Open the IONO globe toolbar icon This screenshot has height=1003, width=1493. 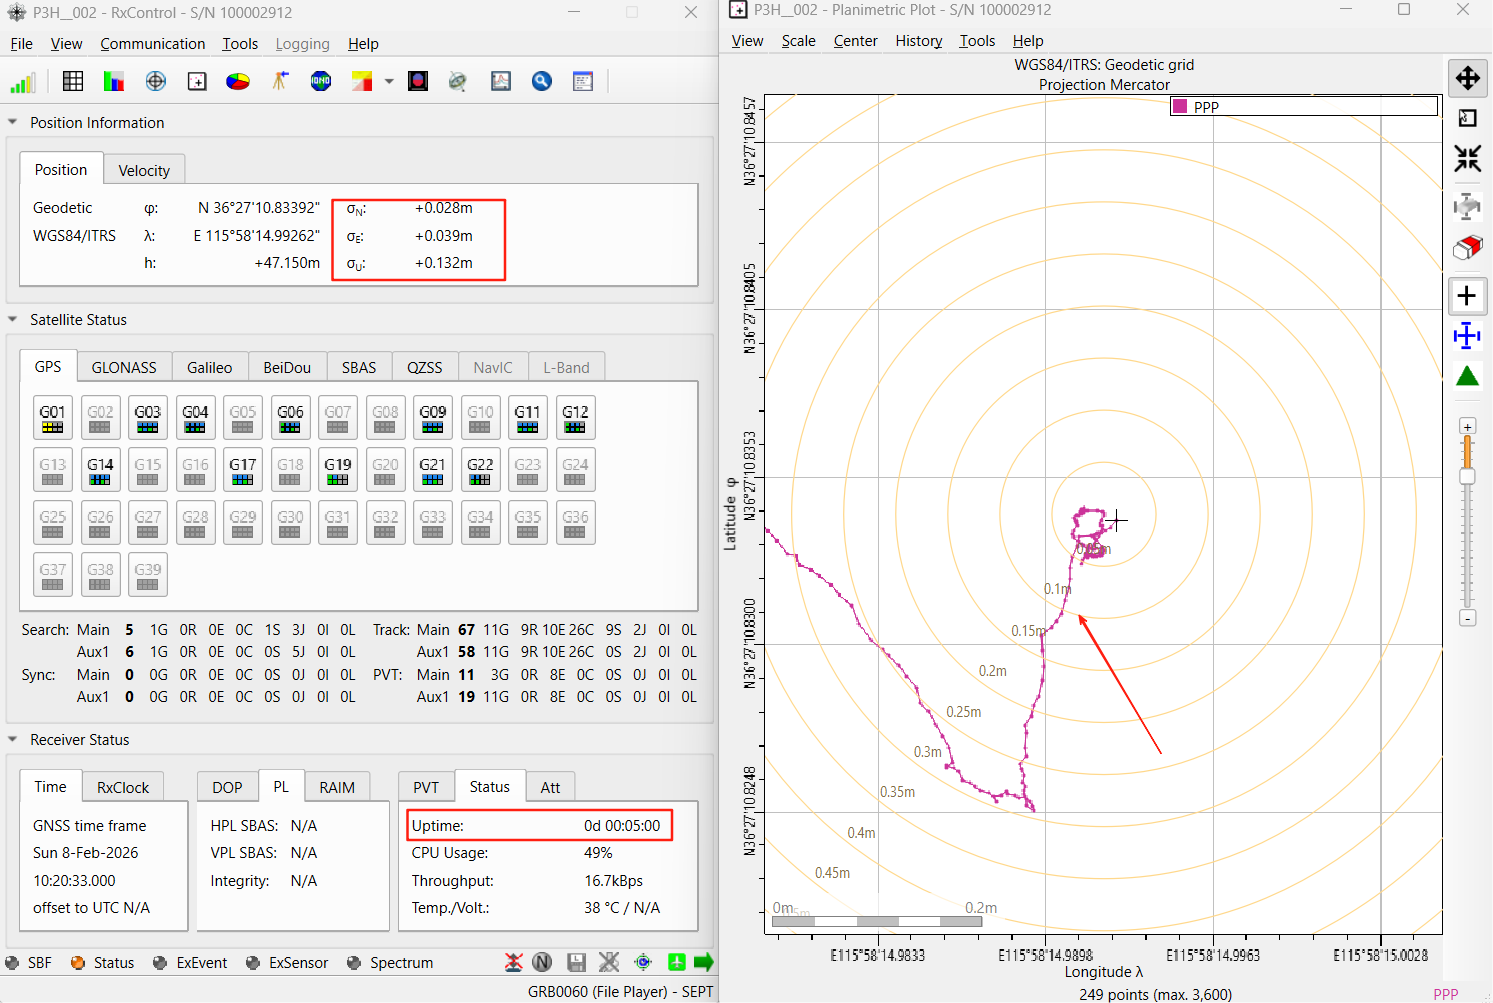coord(321,81)
